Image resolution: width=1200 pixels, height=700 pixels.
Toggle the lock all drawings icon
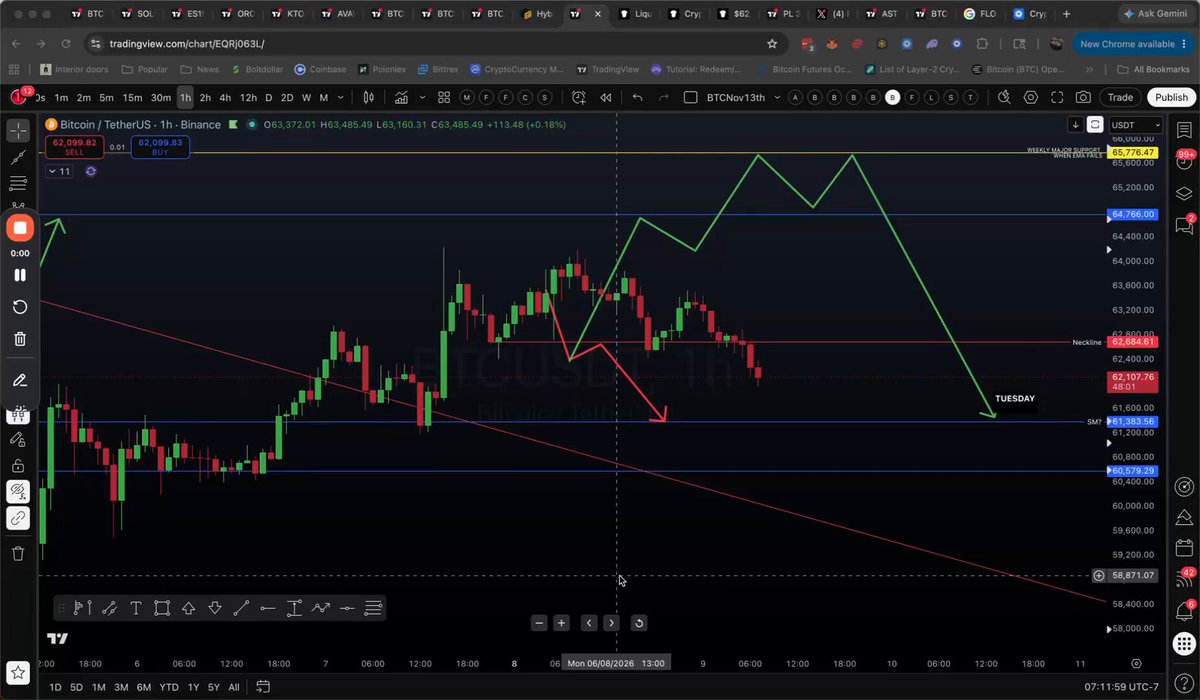[x=18, y=466]
